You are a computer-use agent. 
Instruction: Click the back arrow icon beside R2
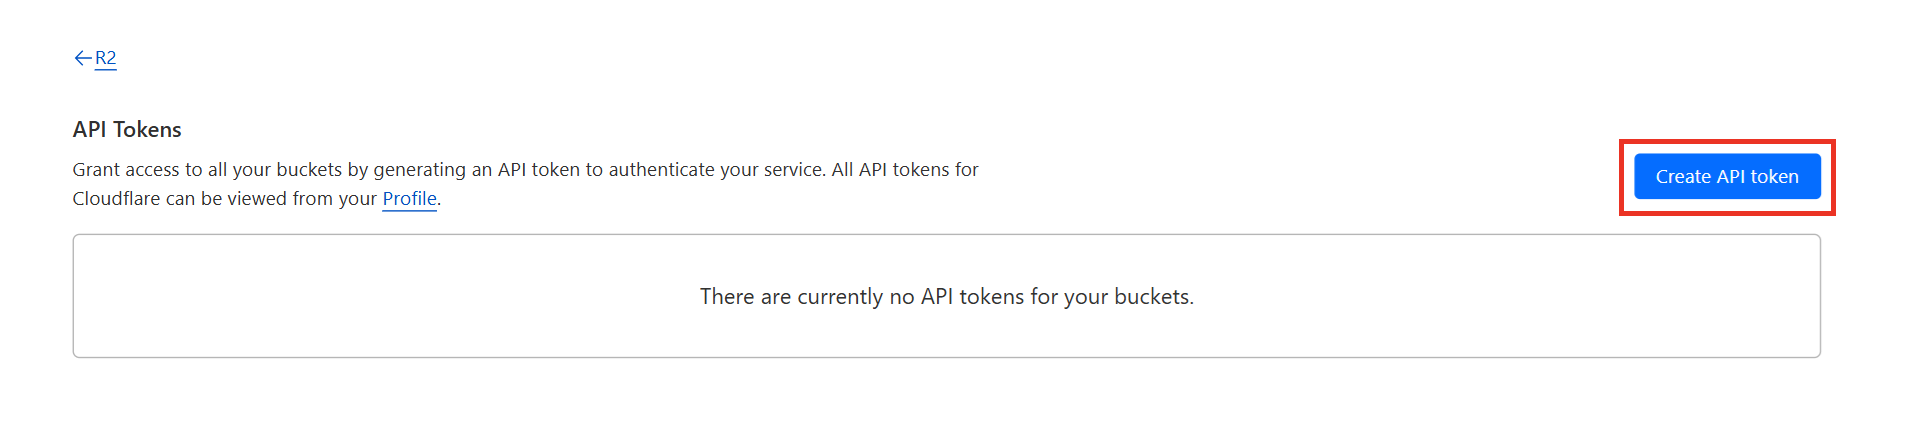pyautogui.click(x=82, y=58)
